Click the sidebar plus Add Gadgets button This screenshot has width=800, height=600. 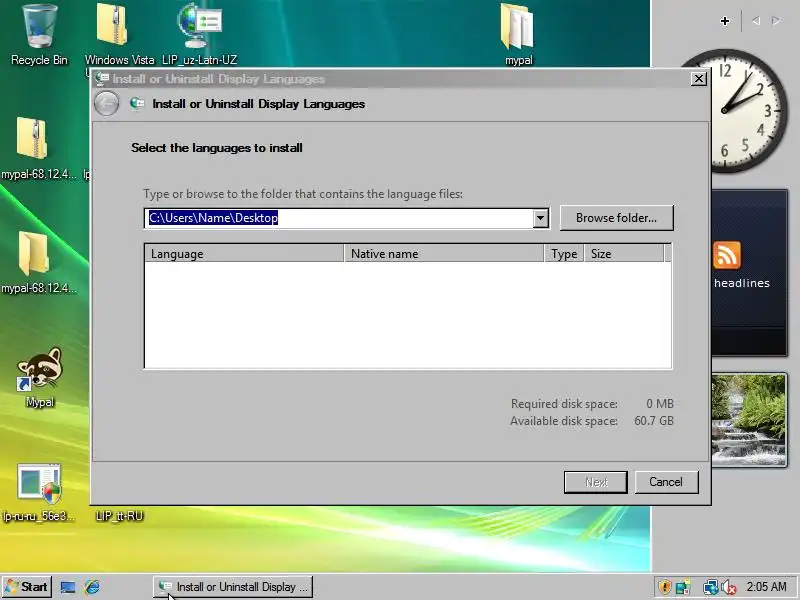pos(725,21)
